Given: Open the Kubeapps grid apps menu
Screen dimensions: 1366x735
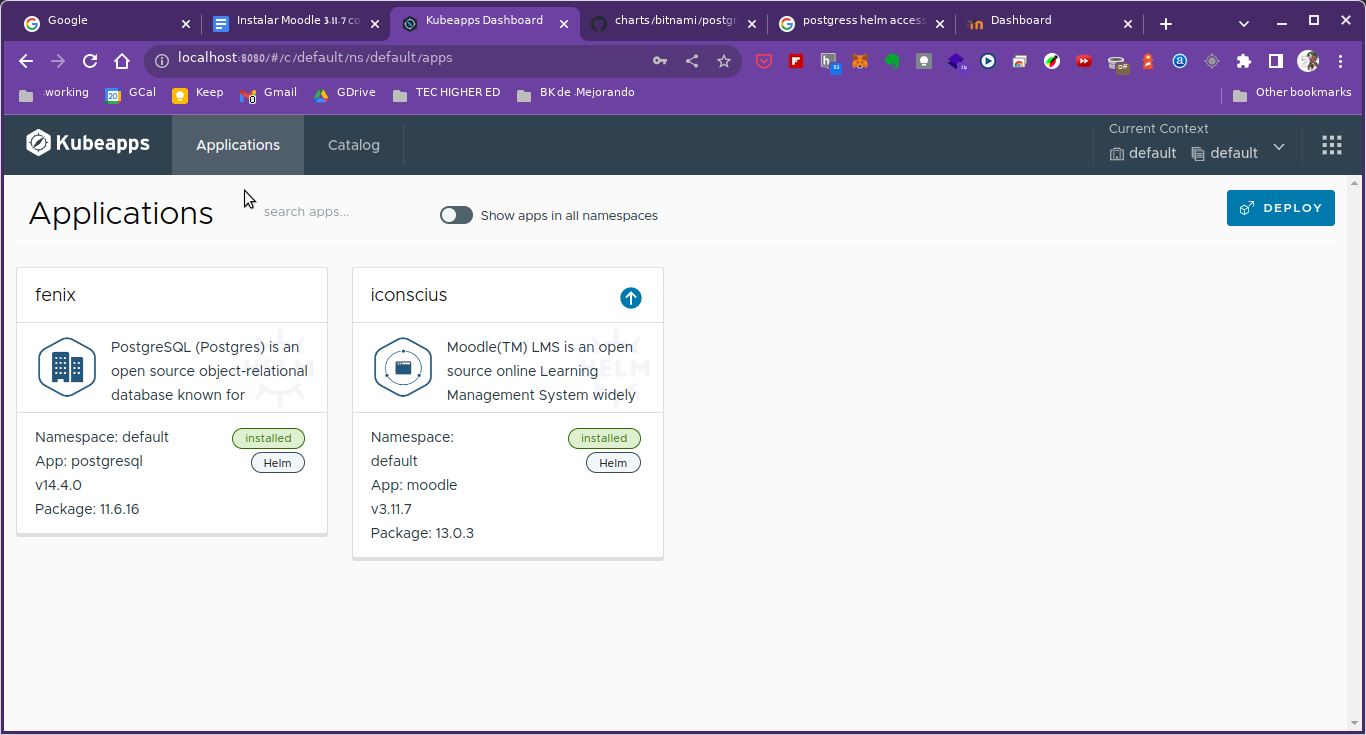Looking at the screenshot, I should tap(1332, 145).
